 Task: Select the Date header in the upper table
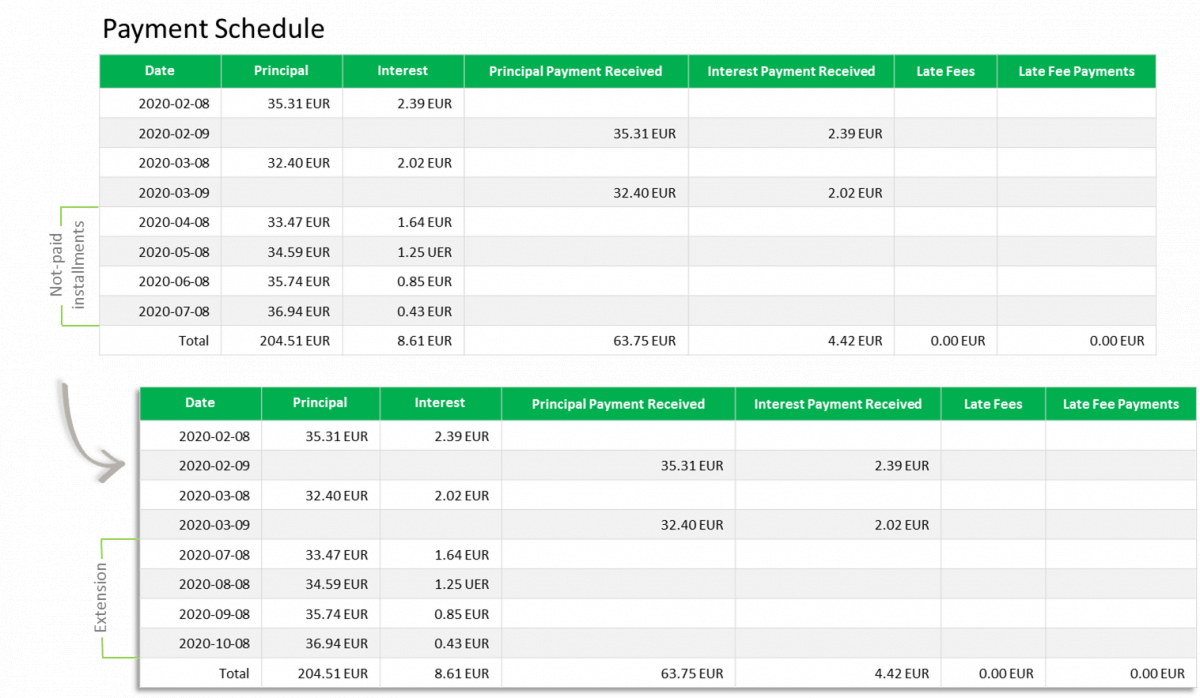[x=160, y=71]
